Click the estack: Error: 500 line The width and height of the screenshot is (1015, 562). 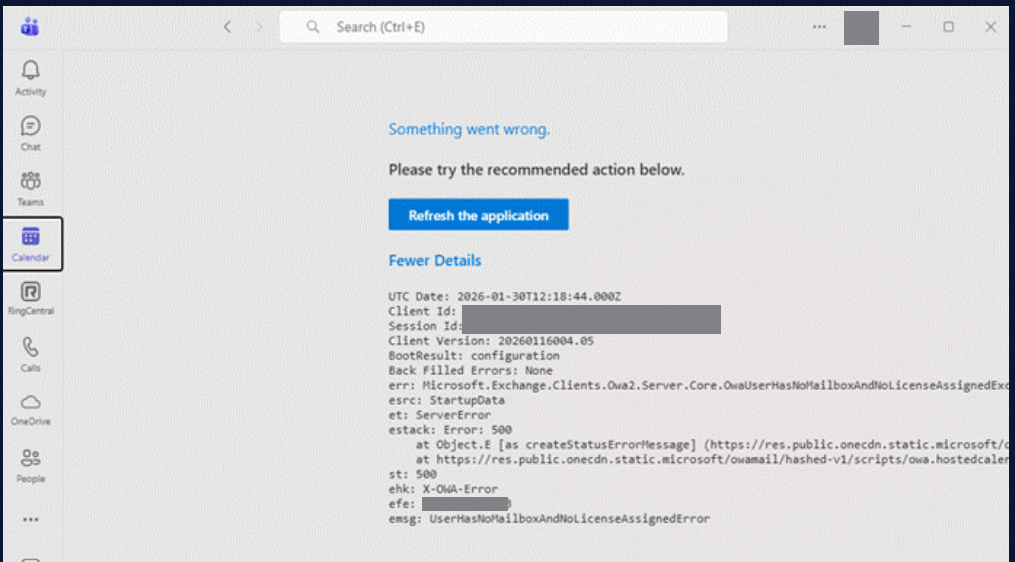click(x=450, y=430)
